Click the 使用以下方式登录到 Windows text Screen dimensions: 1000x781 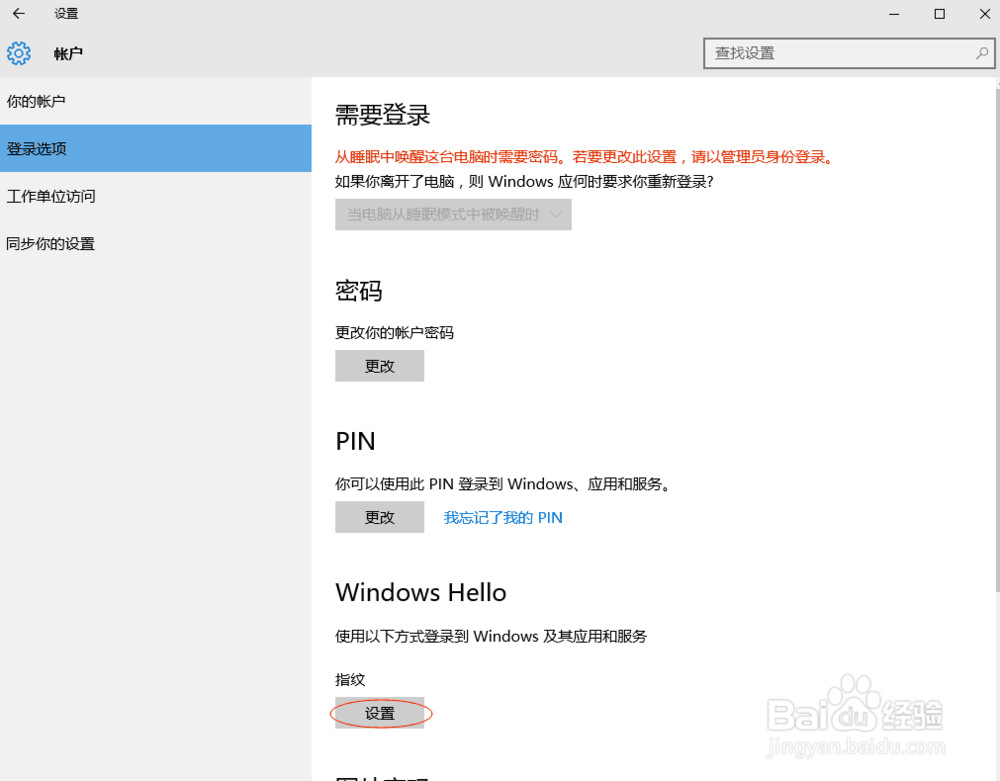tap(491, 636)
